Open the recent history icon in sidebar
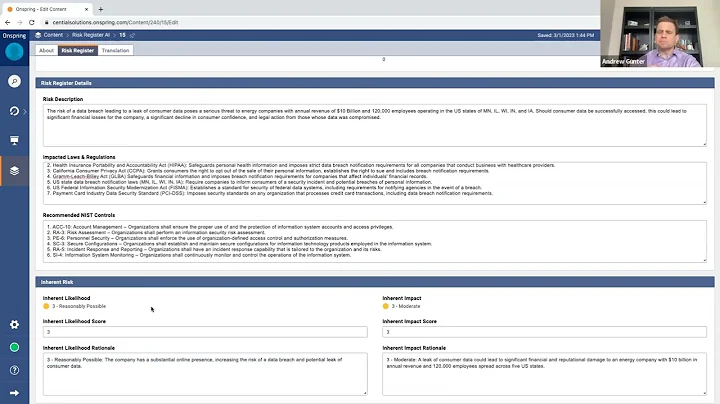This screenshot has height=404, width=720. pyautogui.click(x=14, y=111)
